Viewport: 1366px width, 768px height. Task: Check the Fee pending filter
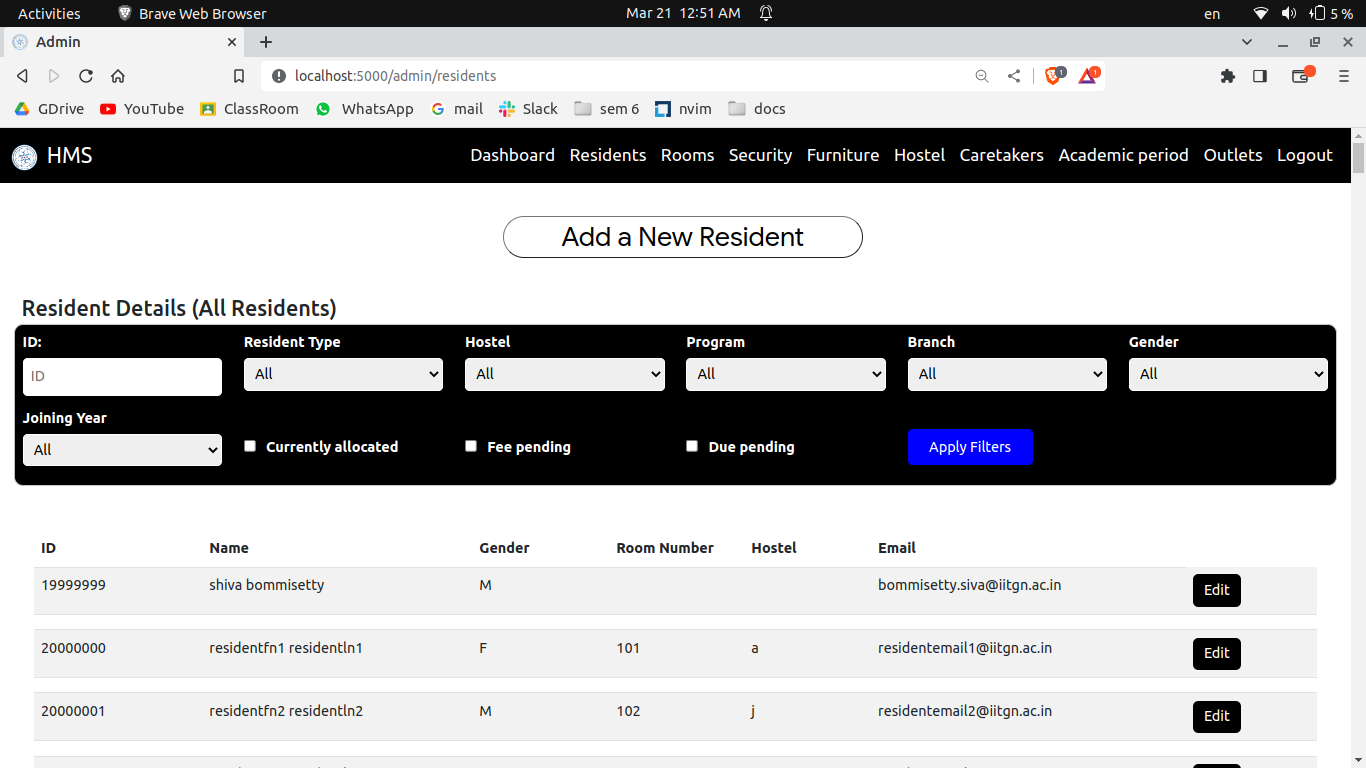click(x=471, y=445)
